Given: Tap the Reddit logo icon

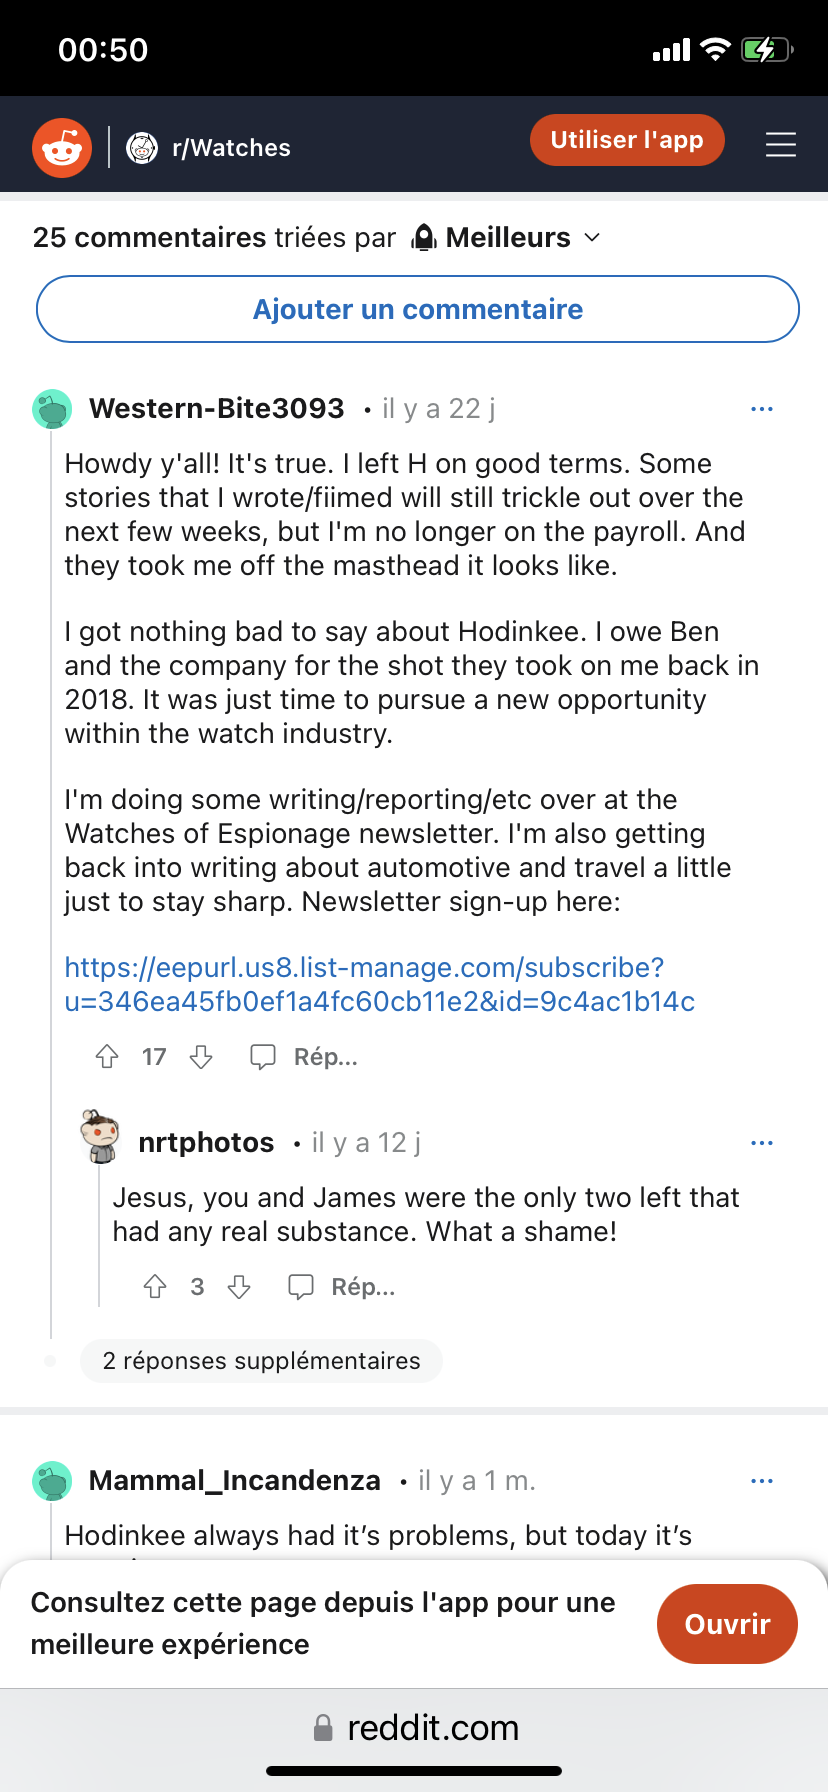Looking at the screenshot, I should click(62, 148).
